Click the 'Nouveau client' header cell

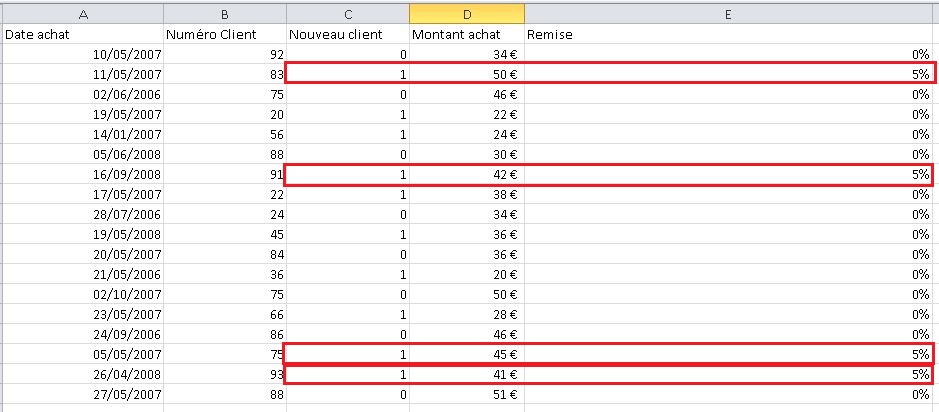(x=347, y=34)
